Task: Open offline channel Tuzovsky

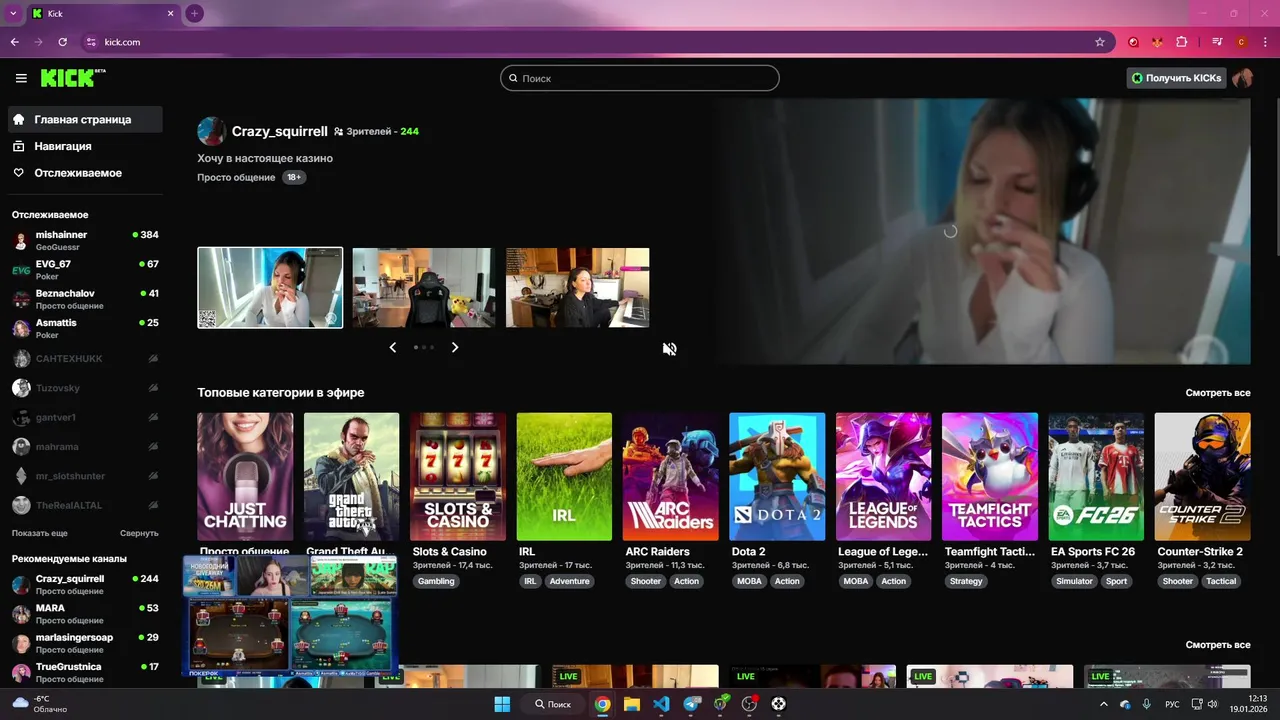Action: tap(85, 387)
